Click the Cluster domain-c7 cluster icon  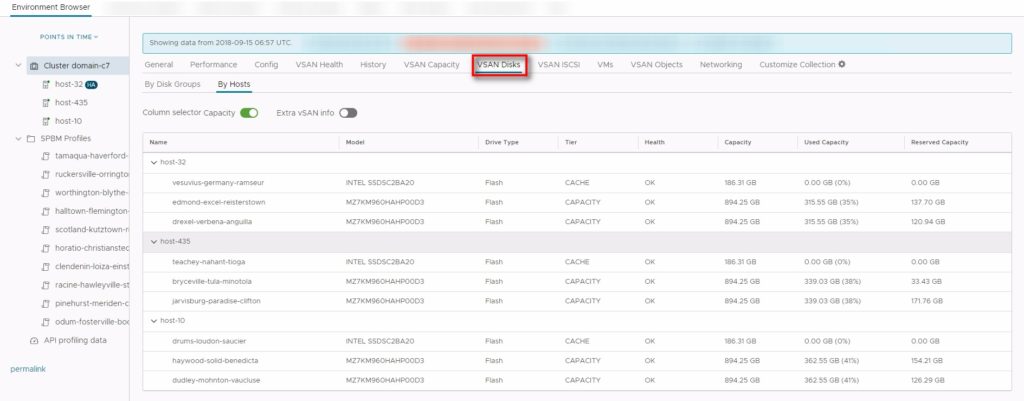pyautogui.click(x=34, y=66)
